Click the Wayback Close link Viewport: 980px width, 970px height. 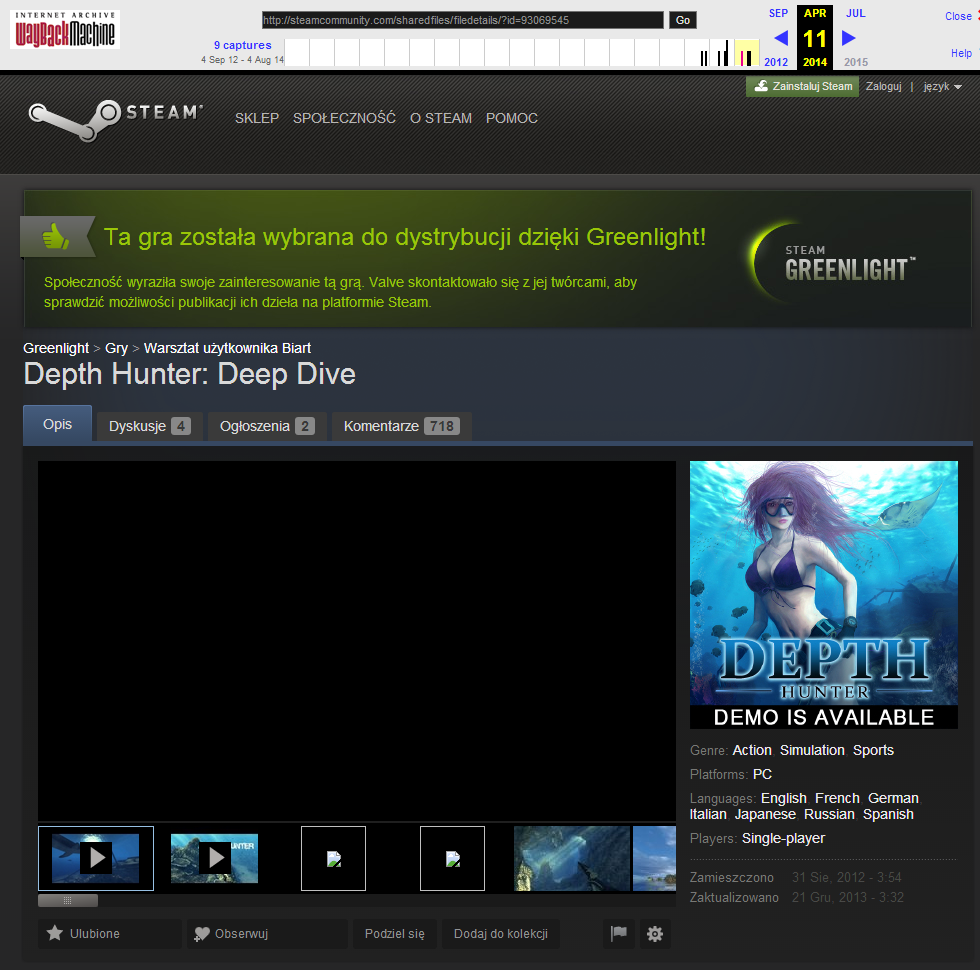pos(958,16)
